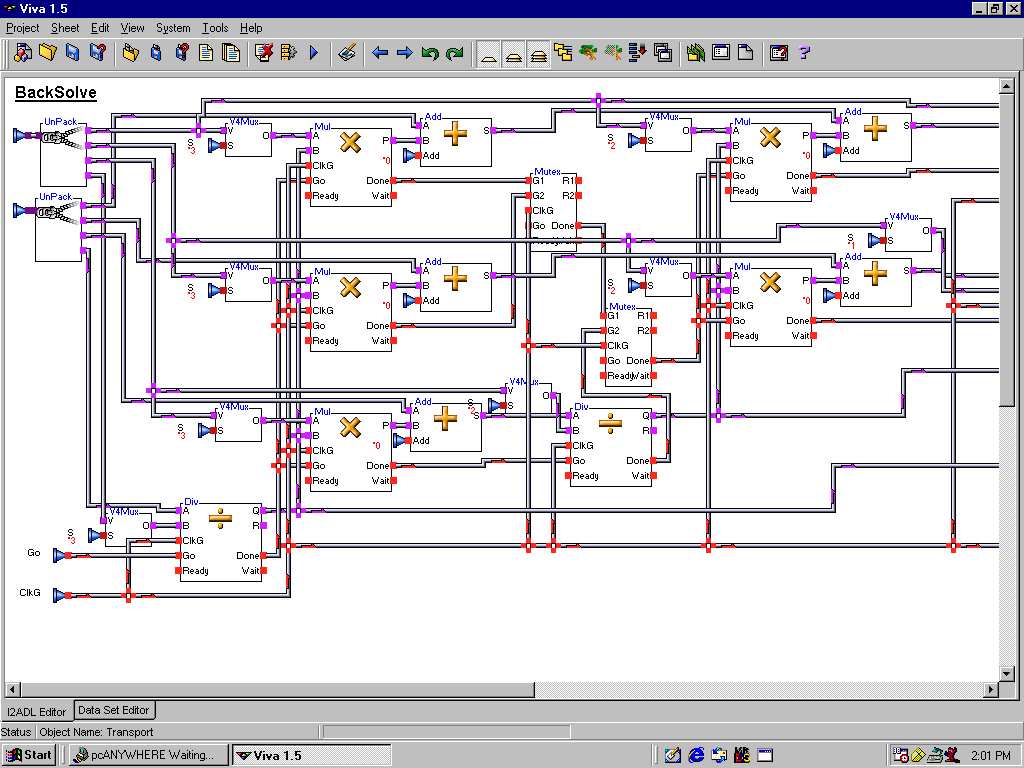The image size is (1024, 768).
Task: Open the Project menu
Action: 23,28
